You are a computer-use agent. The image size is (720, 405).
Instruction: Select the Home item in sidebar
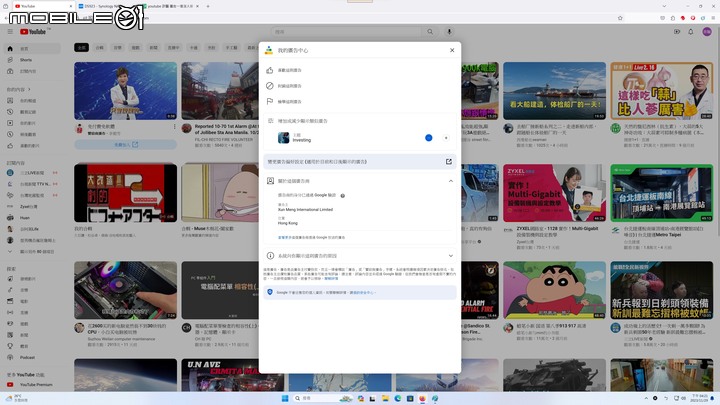32,48
